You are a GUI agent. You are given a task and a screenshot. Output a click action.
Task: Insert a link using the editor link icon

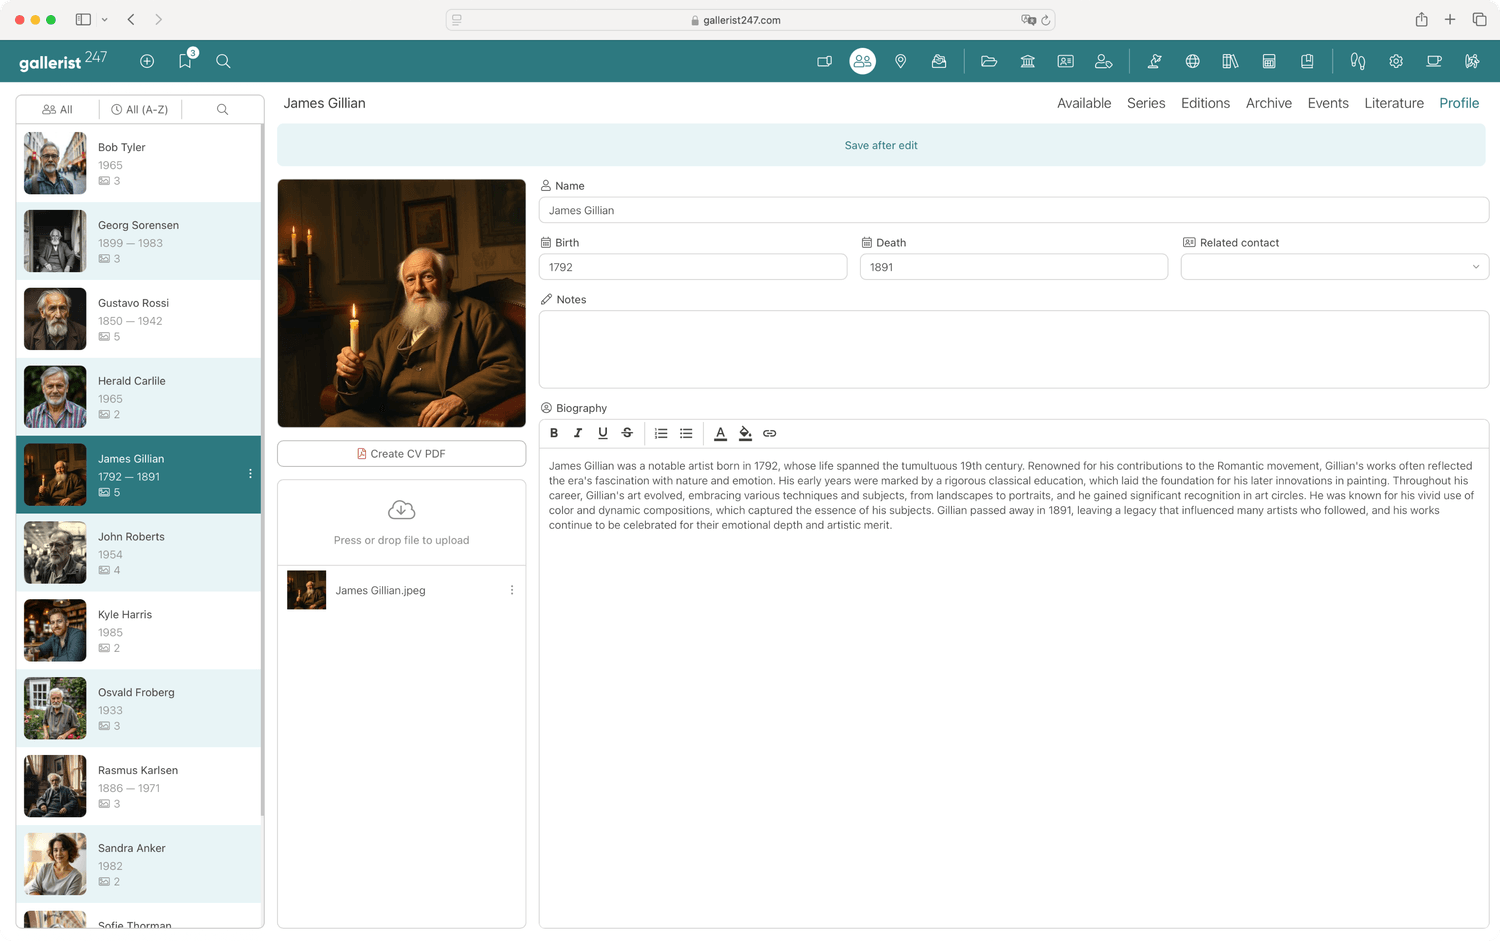coord(770,433)
